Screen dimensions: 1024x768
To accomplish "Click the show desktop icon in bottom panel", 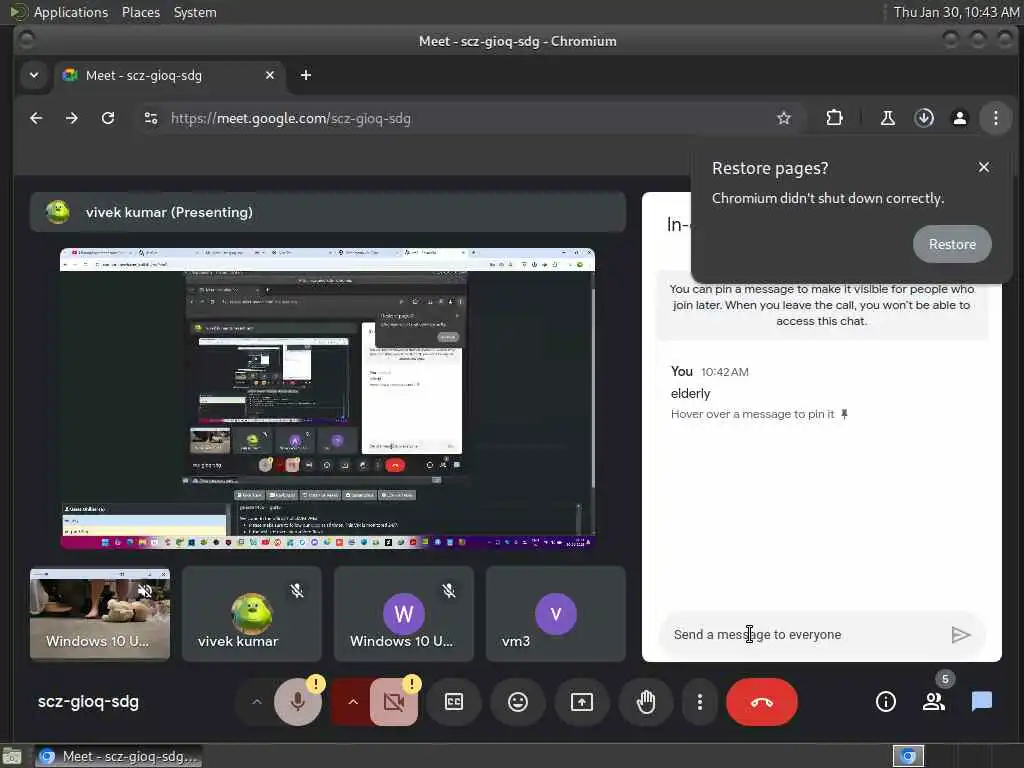I will point(12,757).
